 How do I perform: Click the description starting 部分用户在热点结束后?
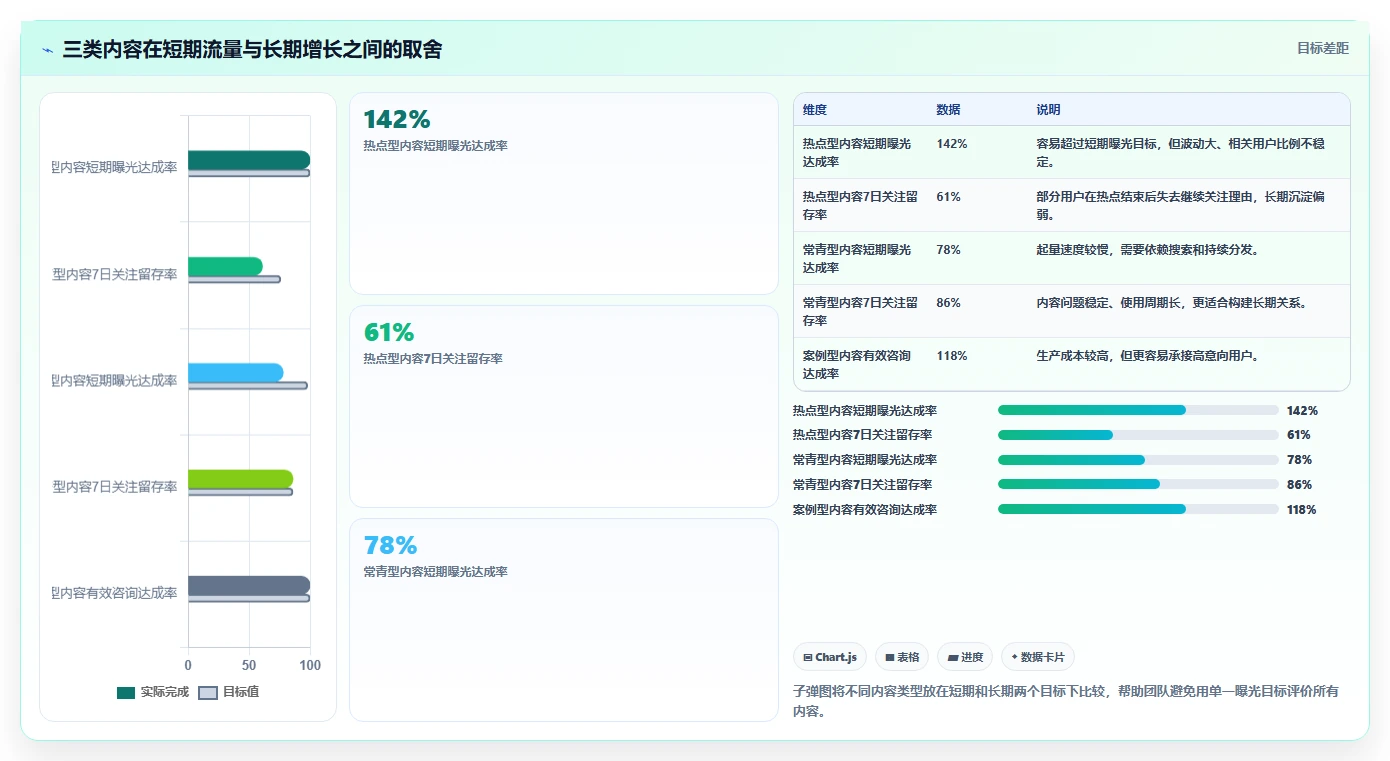point(1181,206)
